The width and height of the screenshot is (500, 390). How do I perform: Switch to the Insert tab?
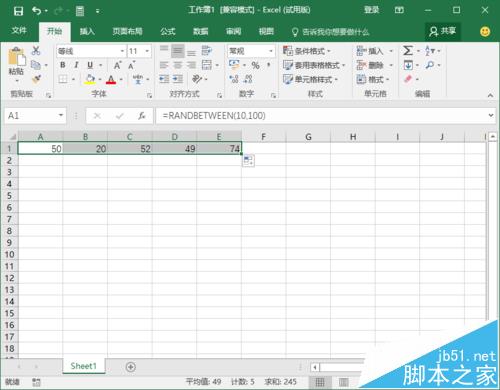point(87,31)
